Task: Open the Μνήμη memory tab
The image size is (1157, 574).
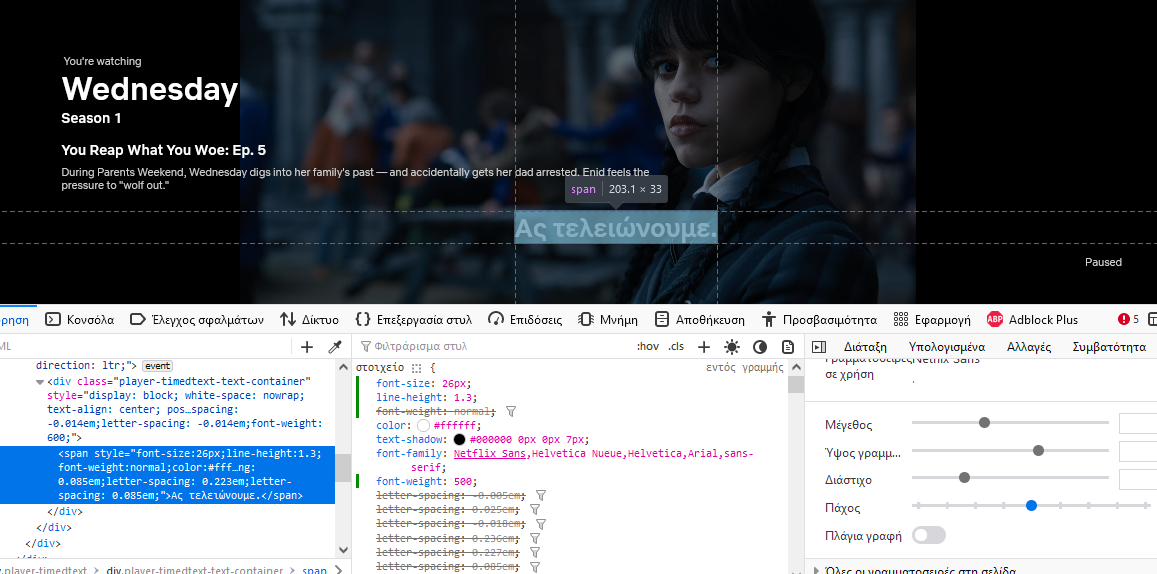Action: coord(608,319)
